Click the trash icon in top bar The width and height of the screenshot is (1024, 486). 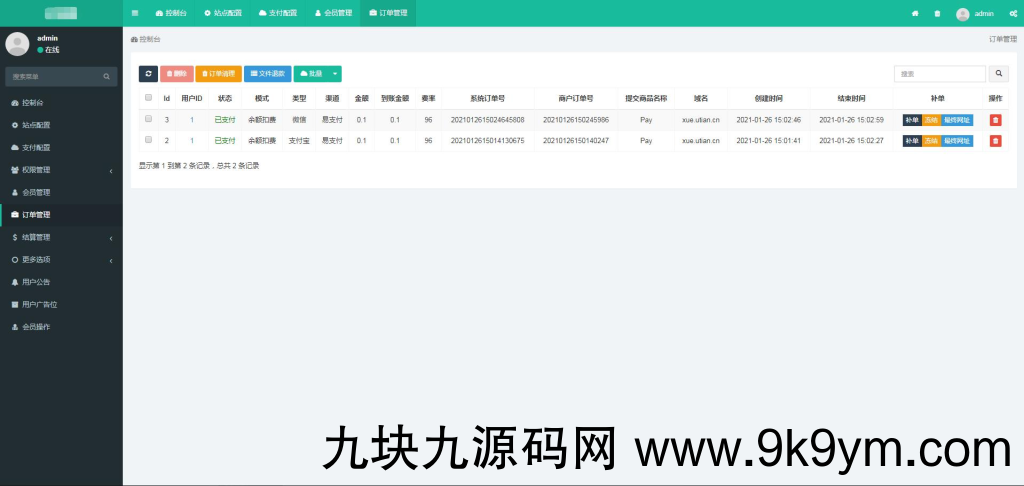click(x=937, y=13)
